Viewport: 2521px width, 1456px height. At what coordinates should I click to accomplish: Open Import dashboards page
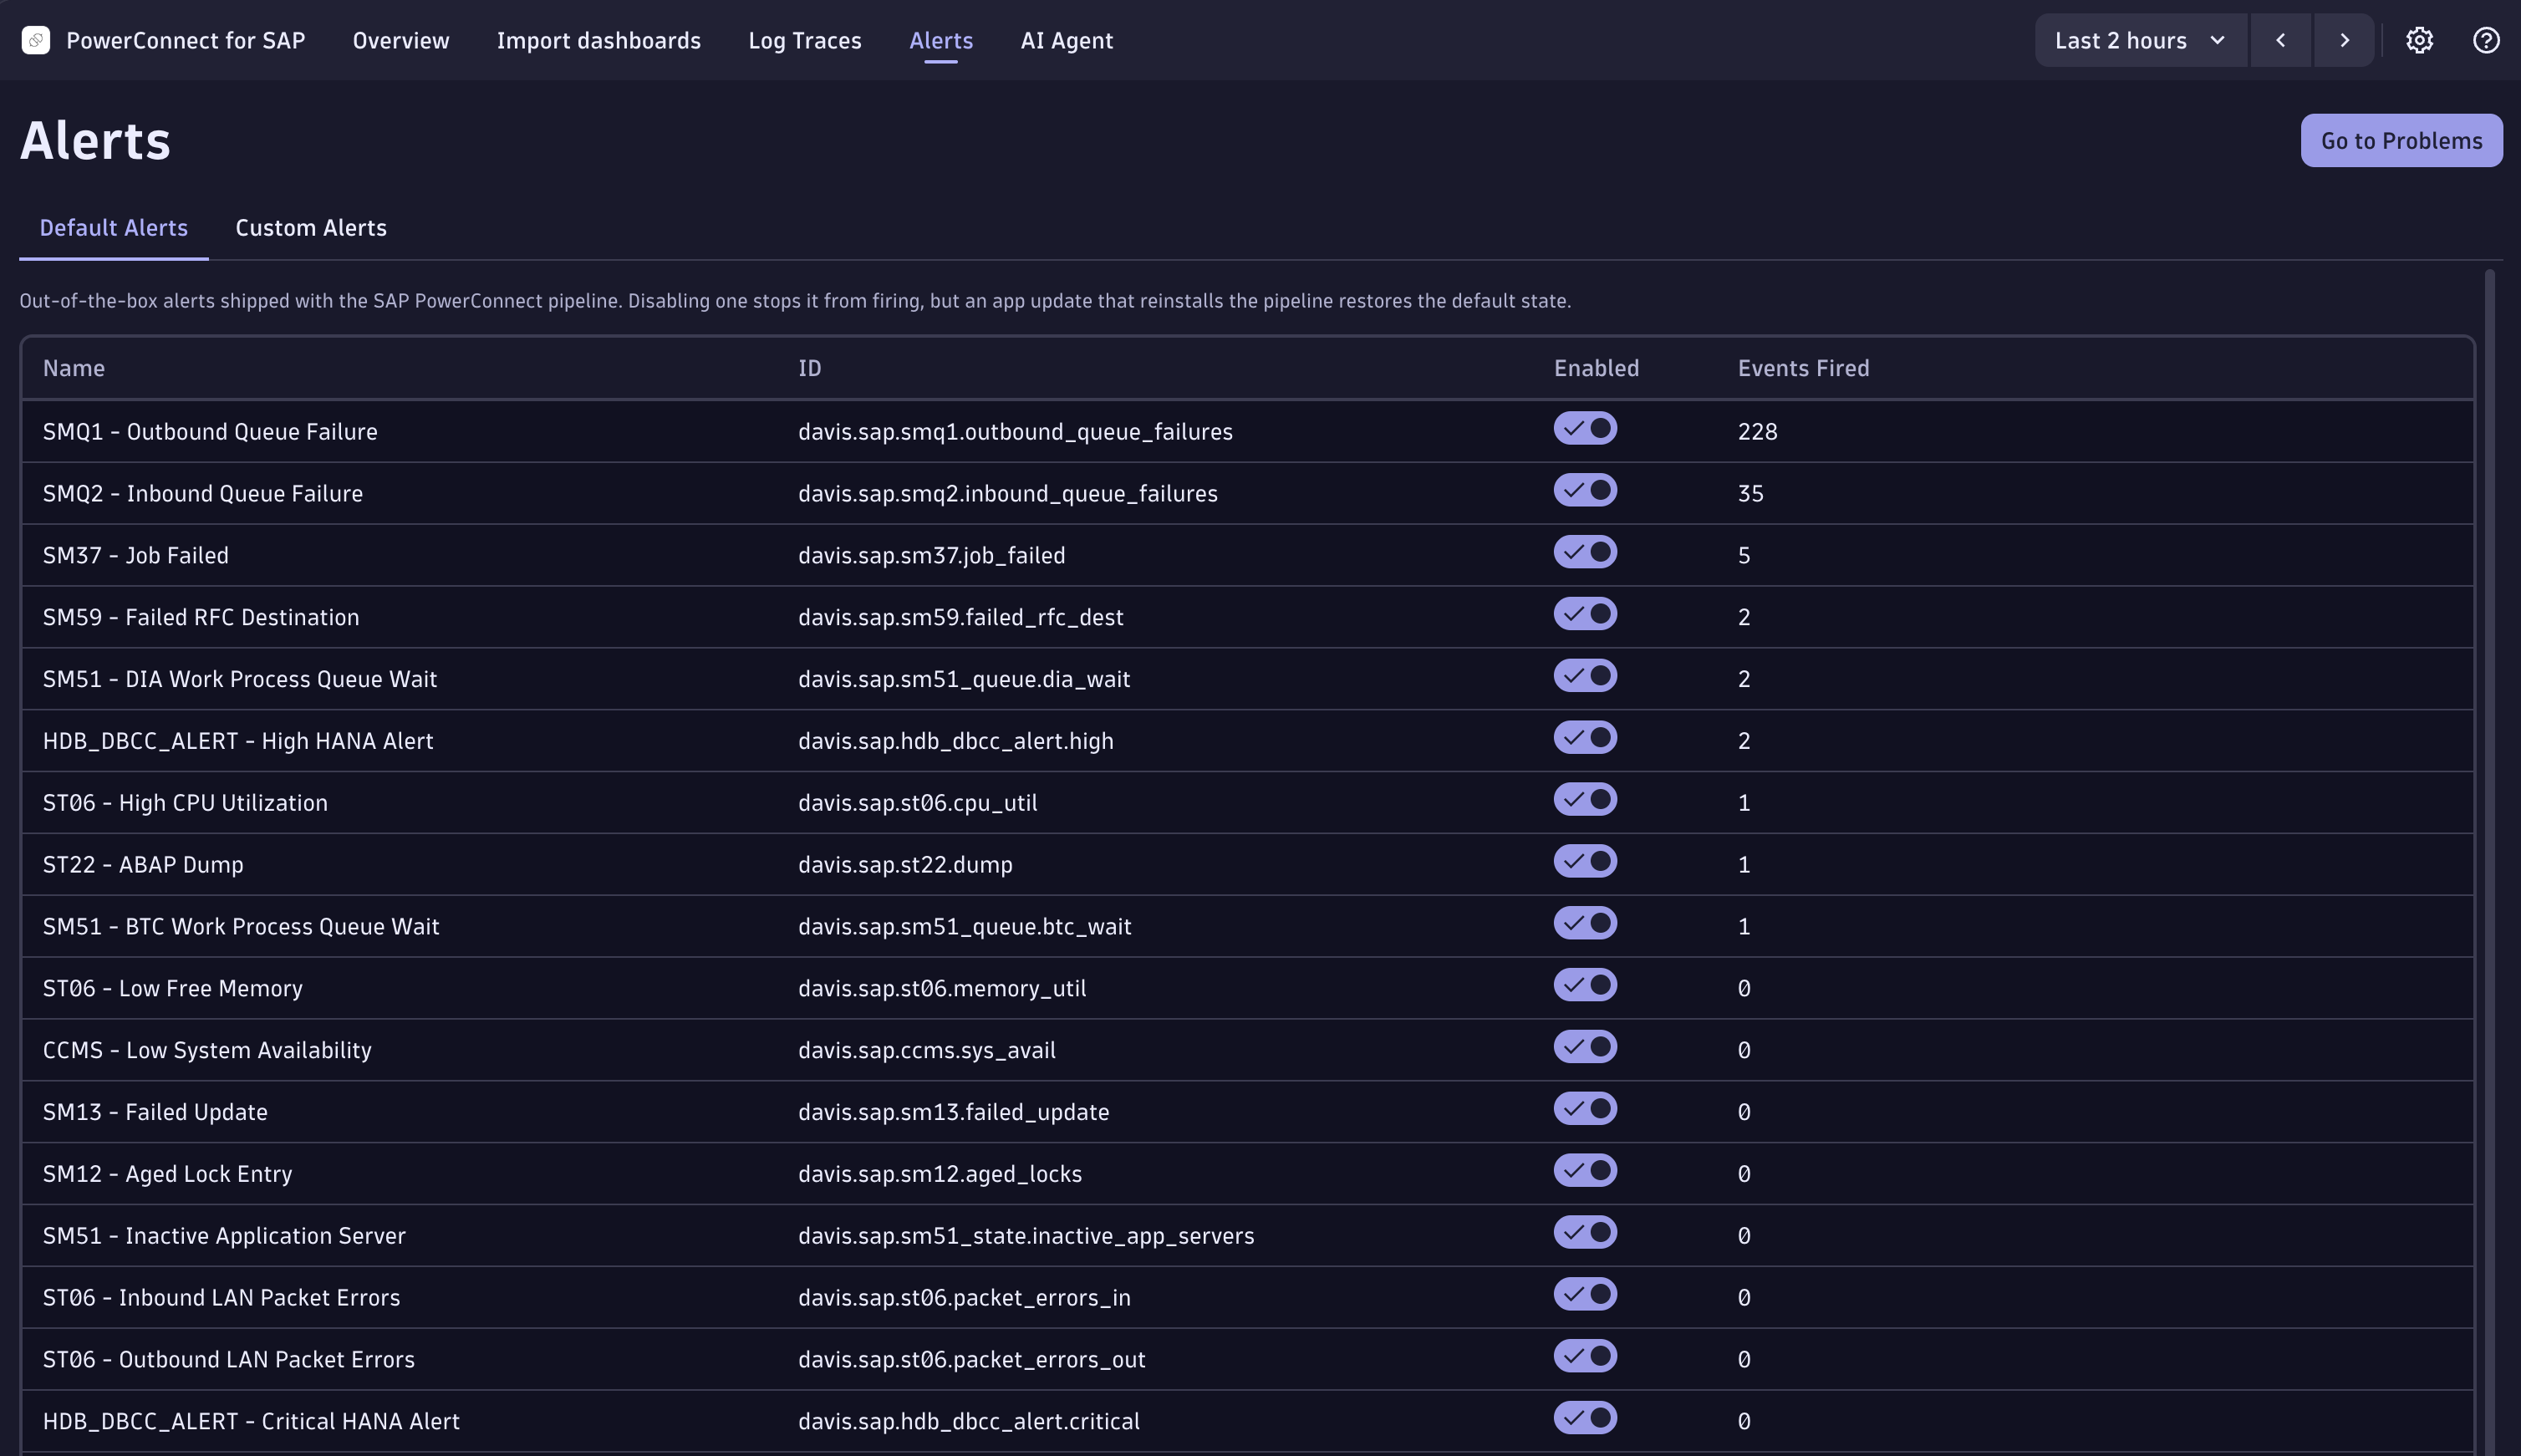pyautogui.click(x=599, y=40)
